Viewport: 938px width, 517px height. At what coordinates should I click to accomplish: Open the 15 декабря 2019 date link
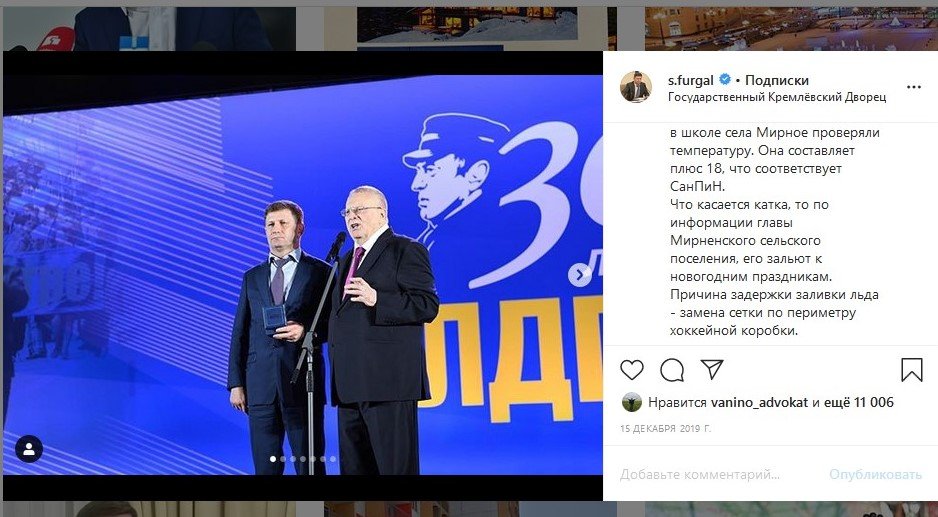click(665, 428)
